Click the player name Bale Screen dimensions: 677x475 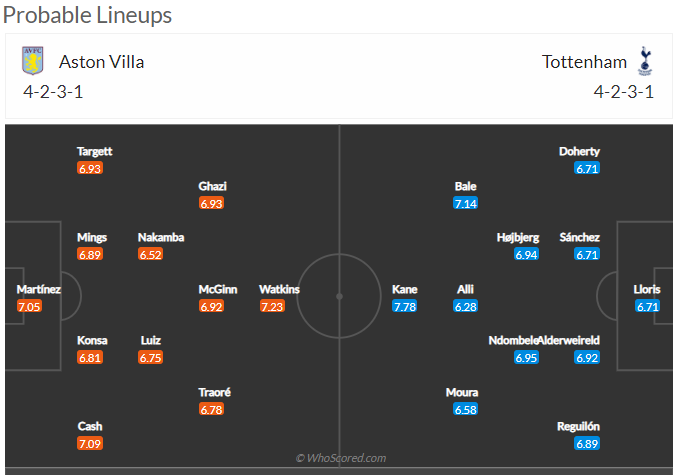coord(465,187)
